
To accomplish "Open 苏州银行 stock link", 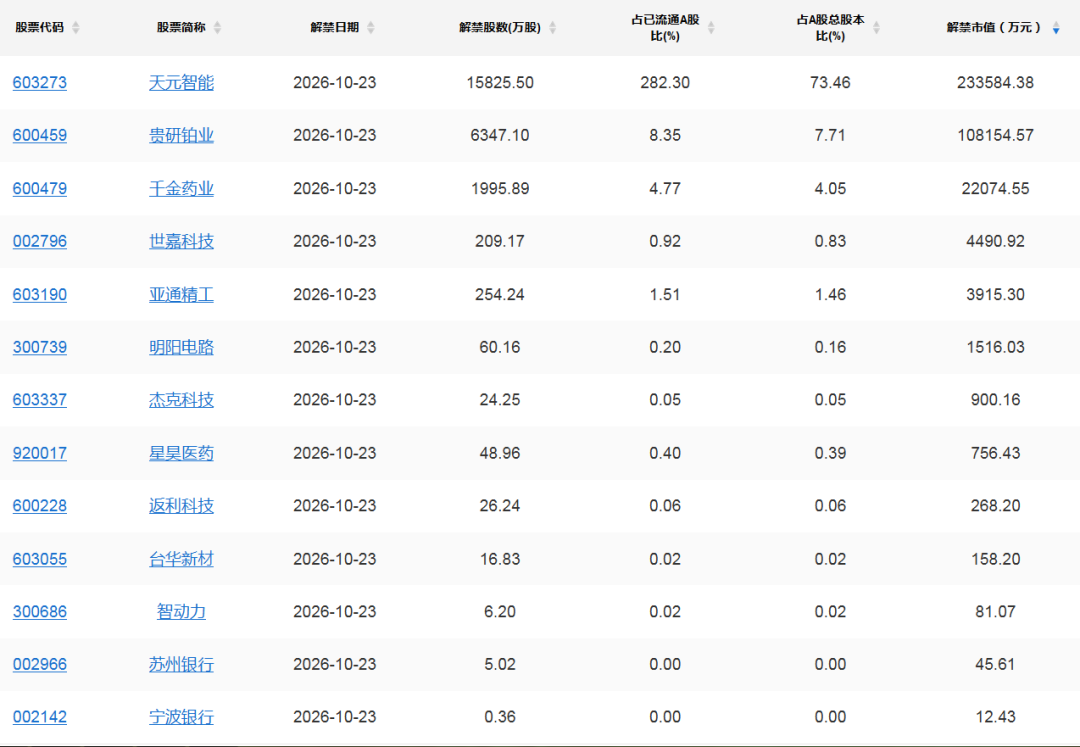I will tap(181, 664).
